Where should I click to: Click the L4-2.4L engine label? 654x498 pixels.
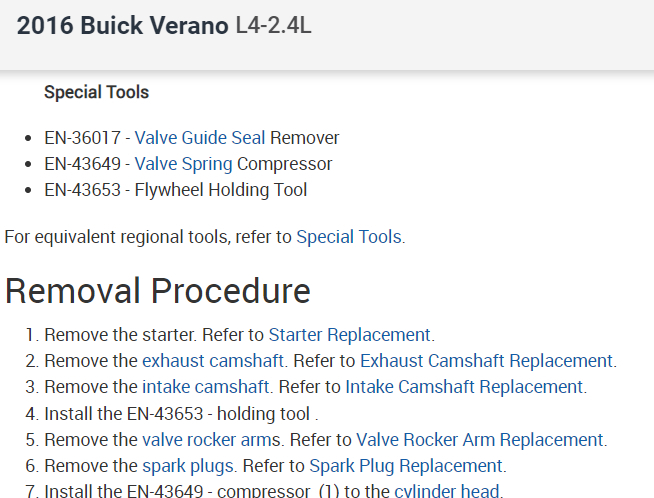pyautogui.click(x=273, y=26)
